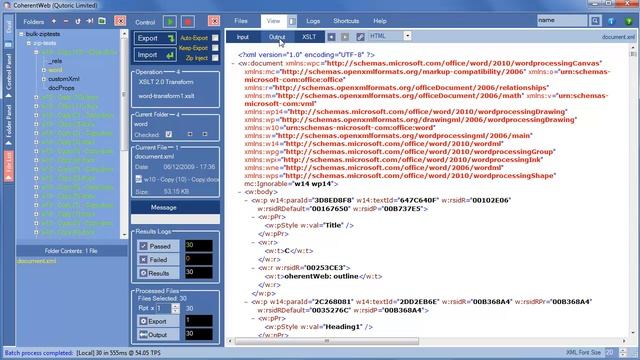Close the Folders panel with red X
Screen dimensions: 640x360
(x=120, y=21)
